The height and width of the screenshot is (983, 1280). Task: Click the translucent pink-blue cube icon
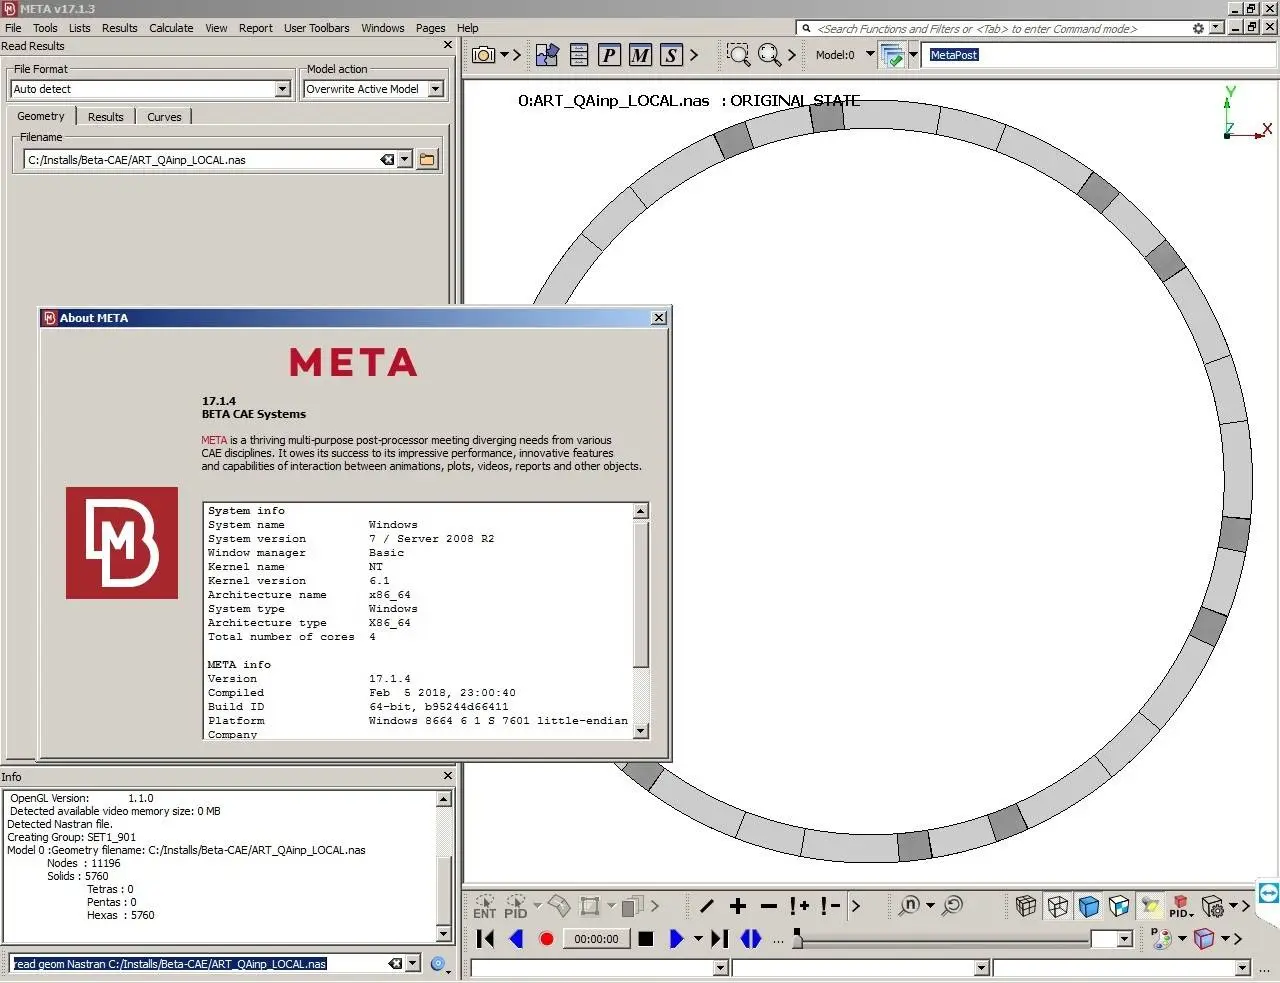1204,938
